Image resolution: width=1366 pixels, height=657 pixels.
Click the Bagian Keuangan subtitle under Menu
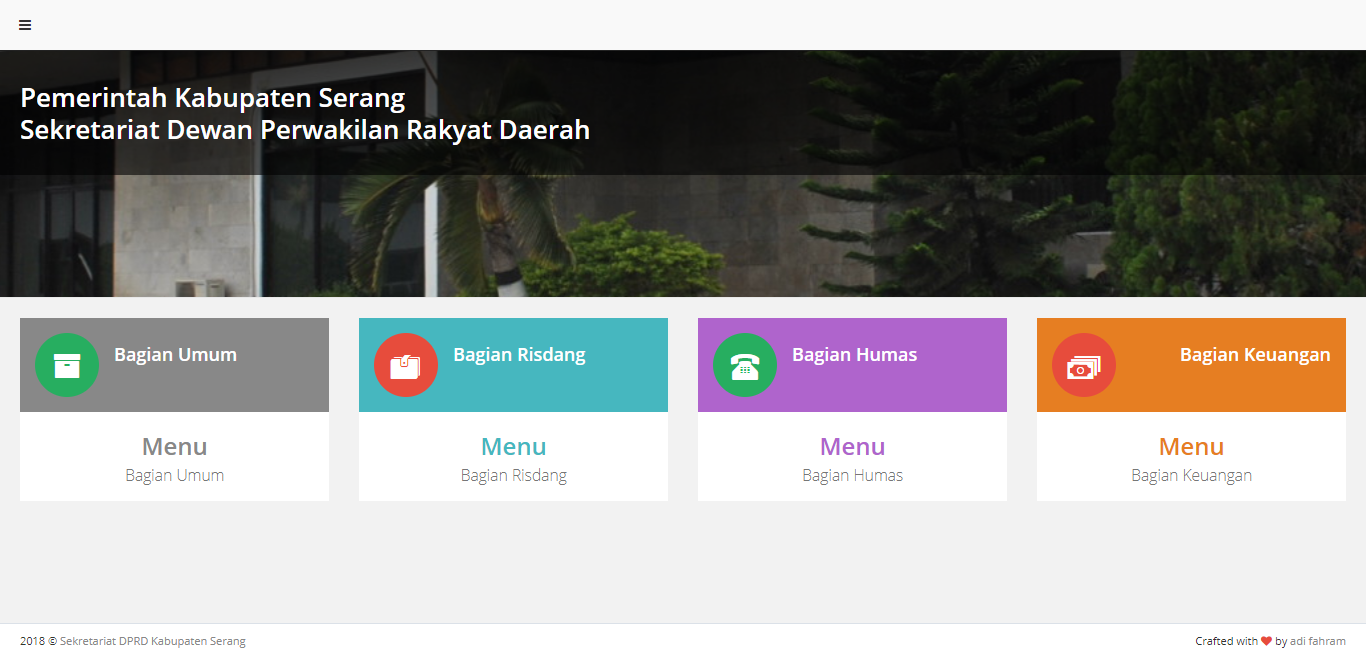pyautogui.click(x=1191, y=476)
